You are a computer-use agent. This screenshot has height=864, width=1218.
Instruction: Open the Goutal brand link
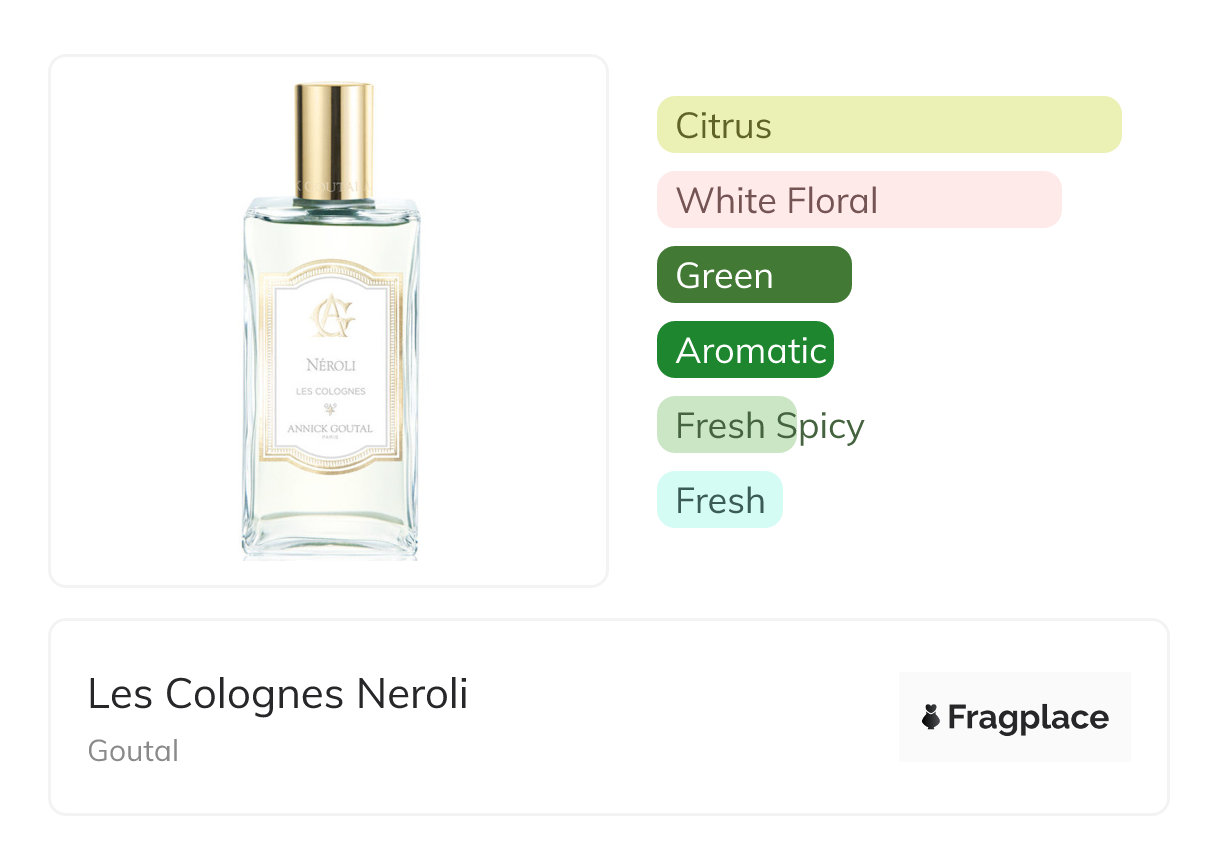pos(133,750)
